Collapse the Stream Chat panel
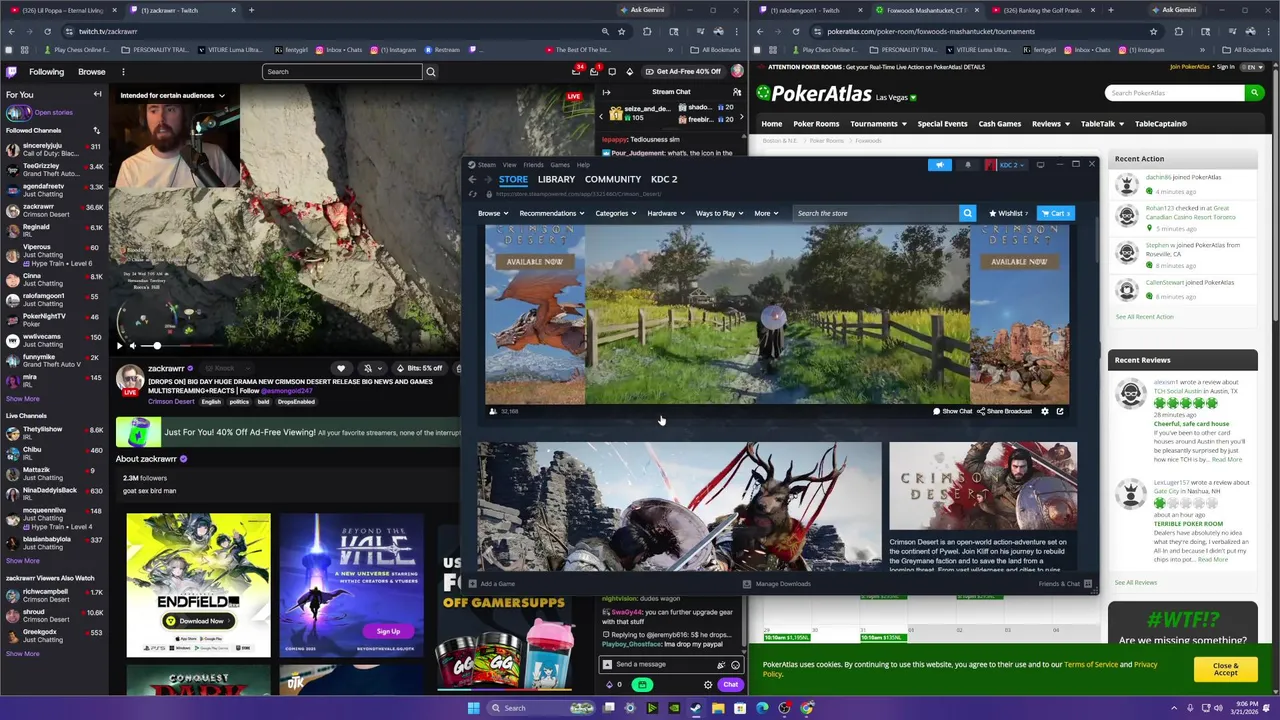This screenshot has height=720, width=1280. pyautogui.click(x=606, y=92)
